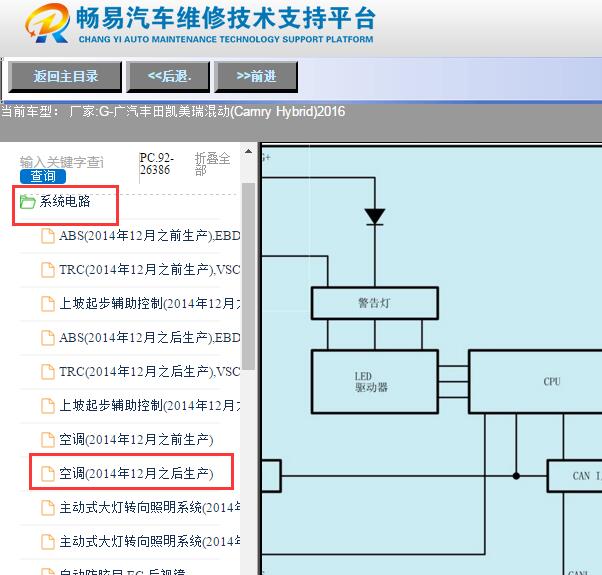Open 空调(2014年12月之后生产) entry

click(136, 473)
